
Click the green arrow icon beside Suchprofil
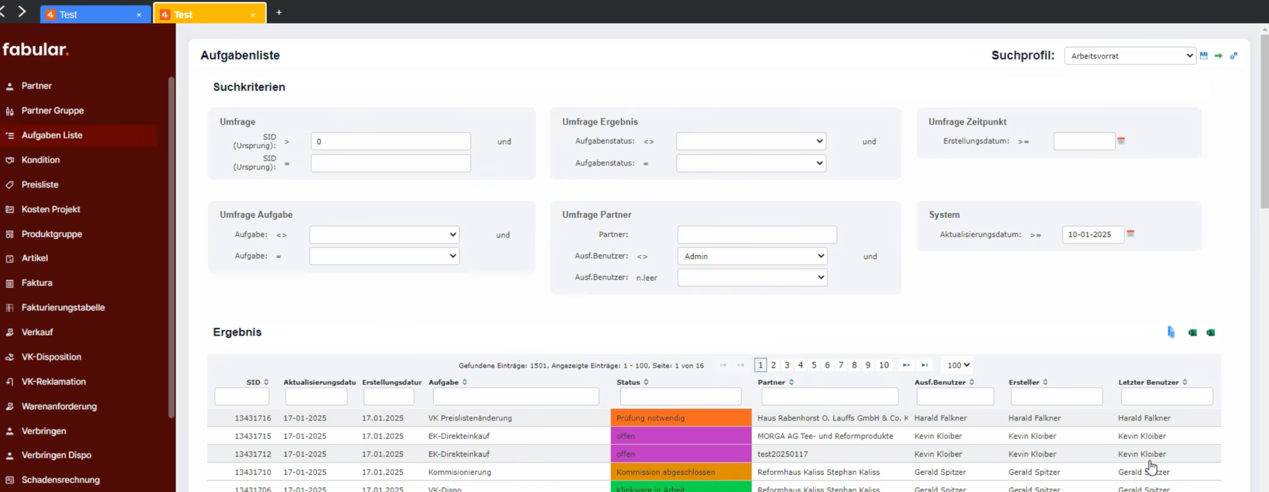[1218, 56]
